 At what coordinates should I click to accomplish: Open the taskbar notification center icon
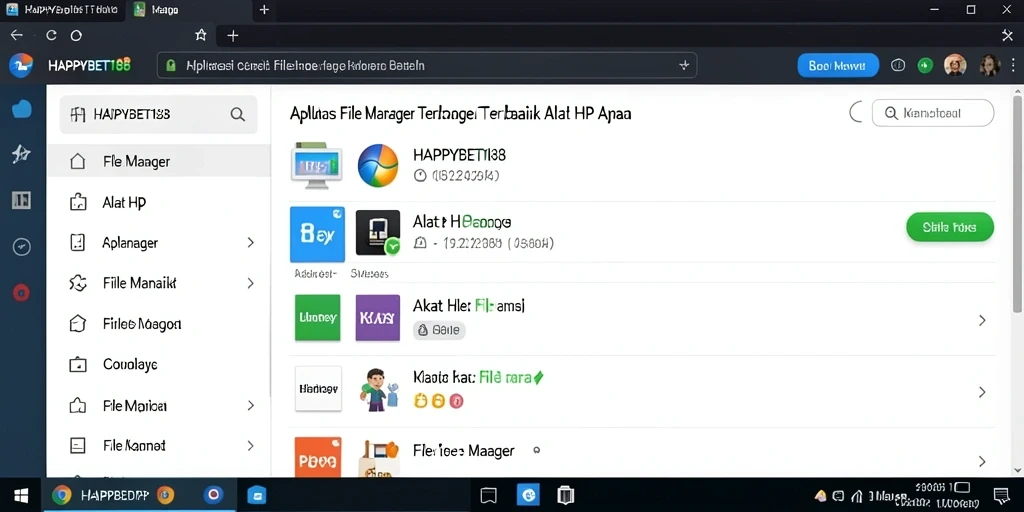coord(1000,495)
